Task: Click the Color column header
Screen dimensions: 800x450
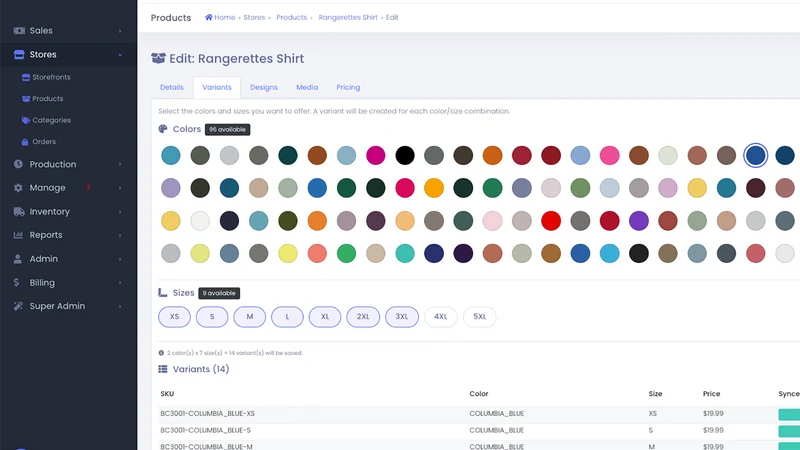Action: [479, 394]
